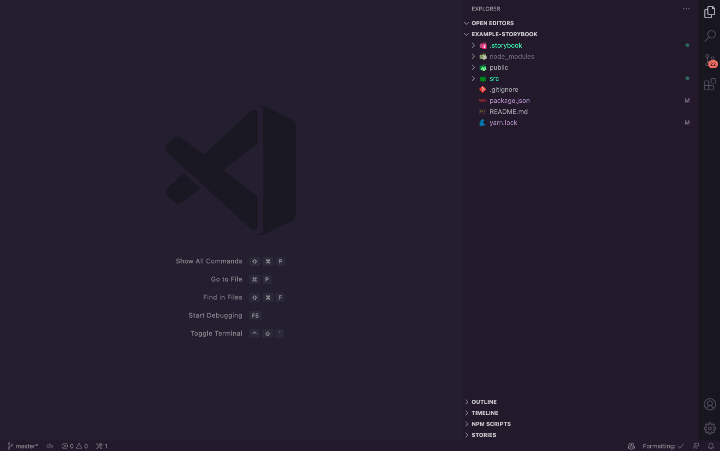Image resolution: width=720 pixels, height=451 pixels.
Task: Click the Show All Commands hint
Action: coord(208,261)
